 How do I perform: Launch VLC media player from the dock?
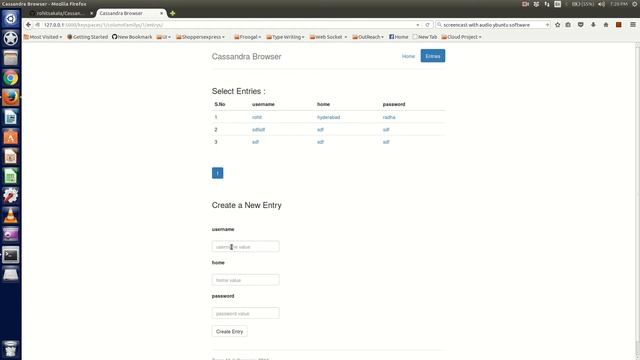pyautogui.click(x=11, y=216)
